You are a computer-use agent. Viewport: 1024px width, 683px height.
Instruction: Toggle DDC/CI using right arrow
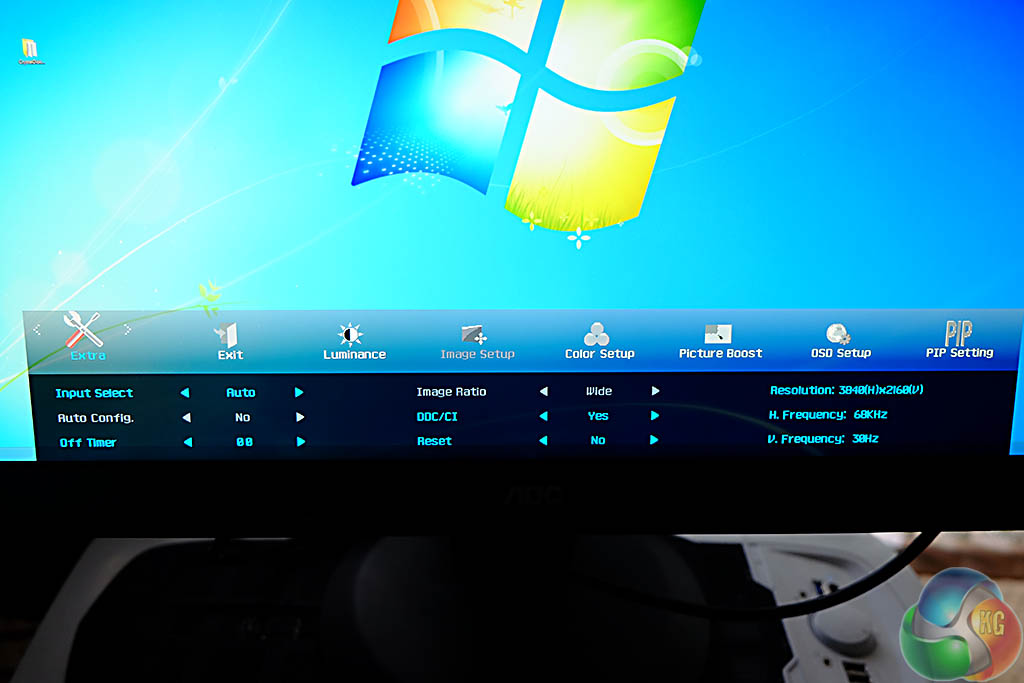[x=654, y=416]
